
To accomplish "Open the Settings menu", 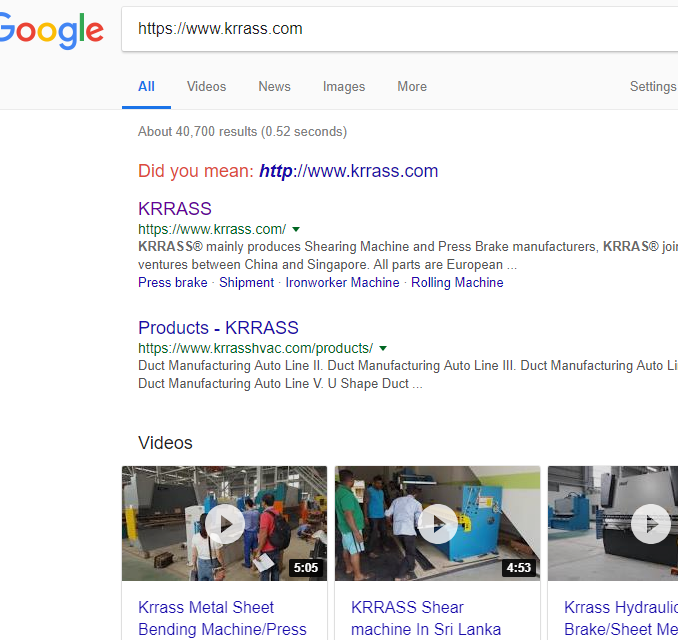I will click(653, 86).
